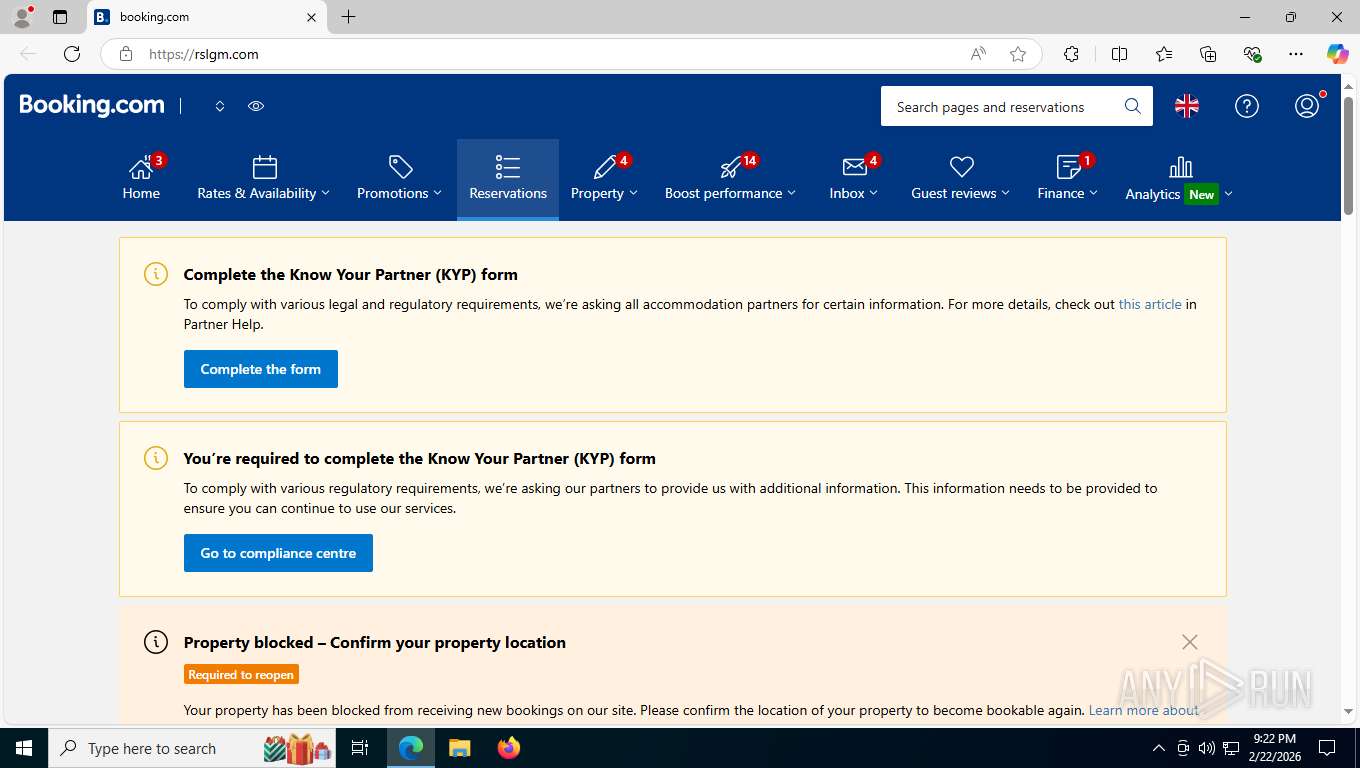Open File Explorer from the taskbar
The height and width of the screenshot is (768, 1360).
459,748
